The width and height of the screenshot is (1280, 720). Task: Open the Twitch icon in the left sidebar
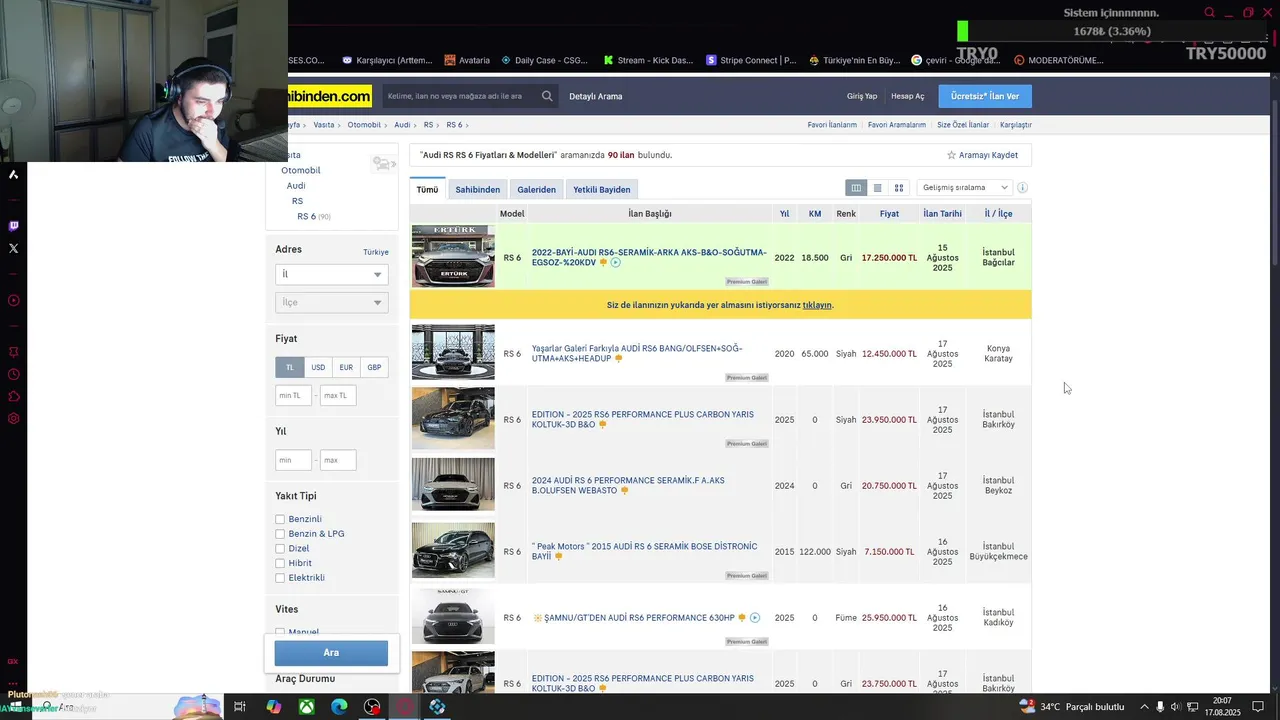(x=13, y=227)
